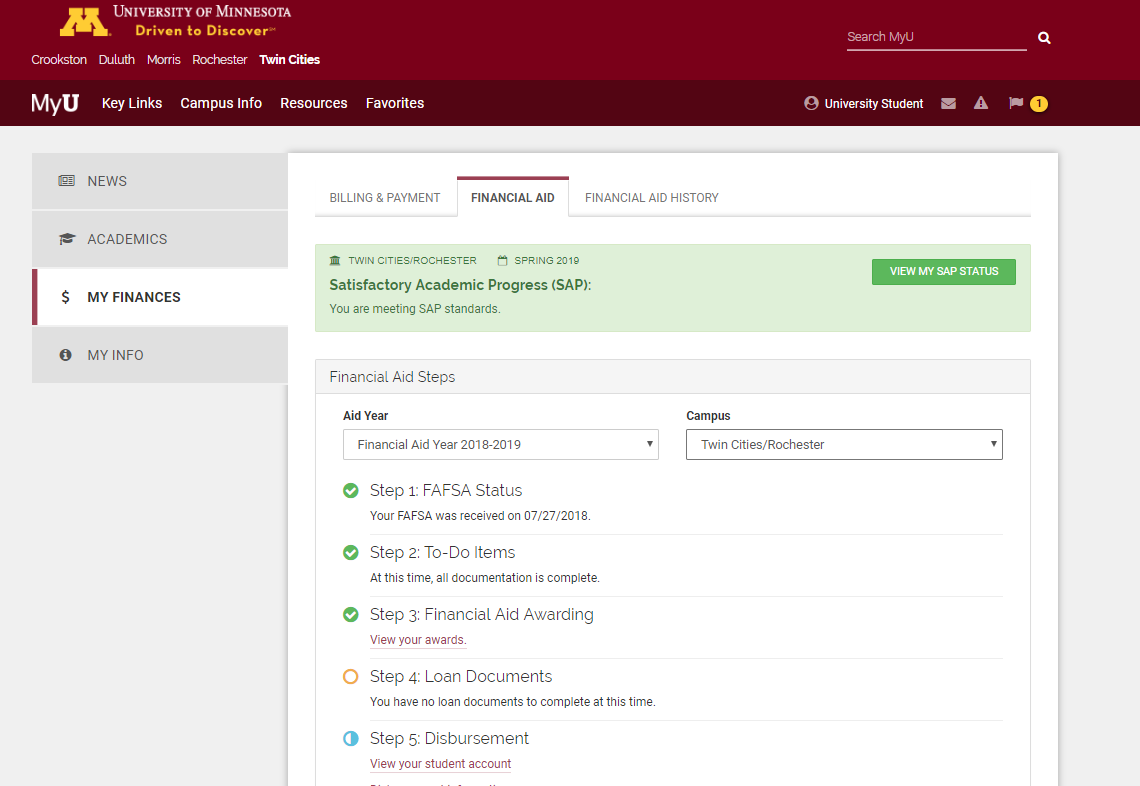Open the mail envelope icon
The image size is (1140, 786).
pos(948,103)
